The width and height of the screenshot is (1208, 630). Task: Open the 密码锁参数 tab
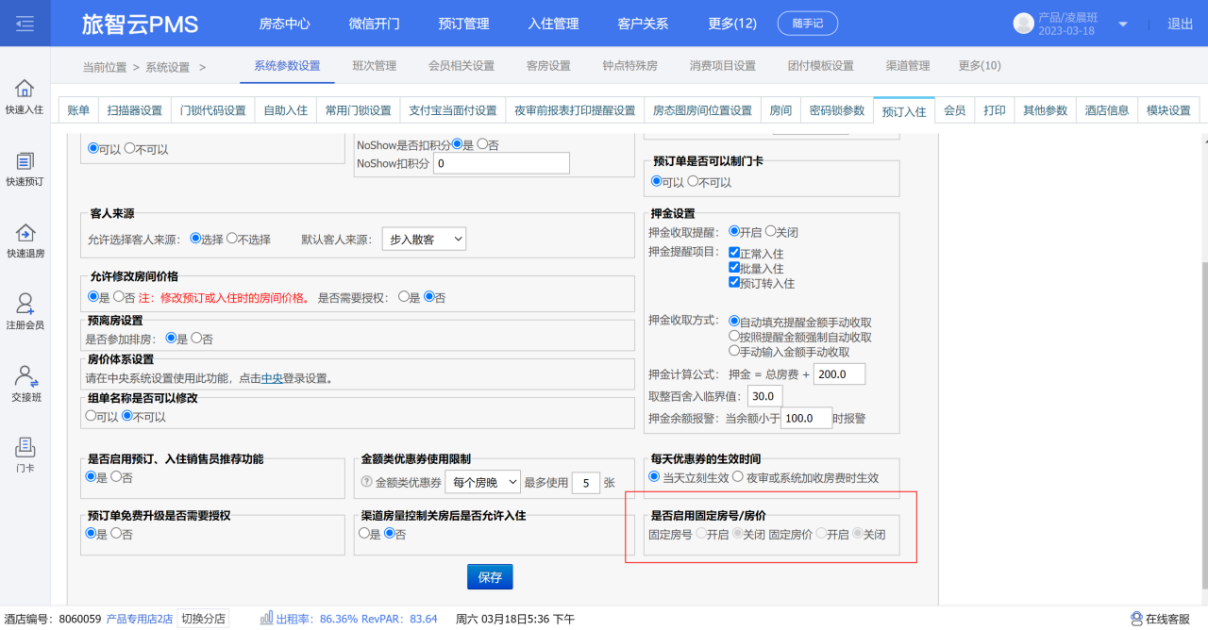click(x=837, y=111)
